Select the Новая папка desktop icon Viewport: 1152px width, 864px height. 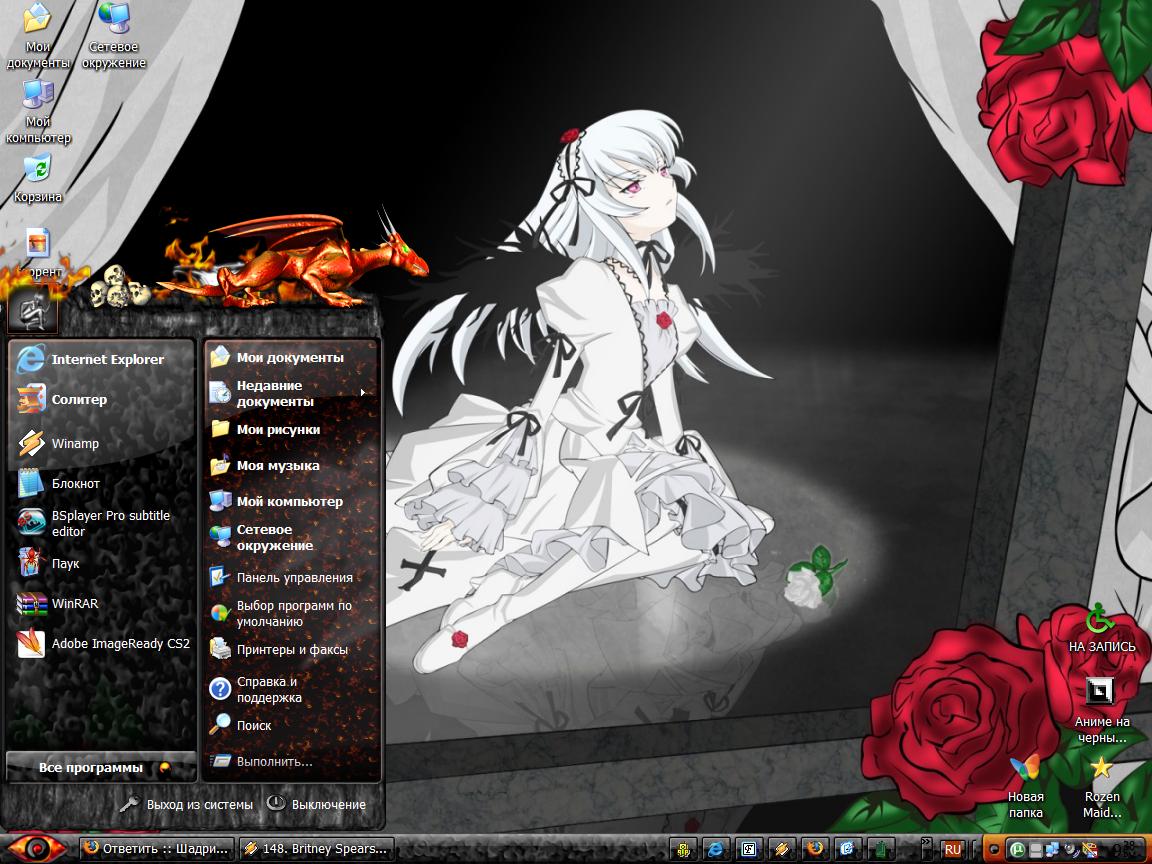1026,786
